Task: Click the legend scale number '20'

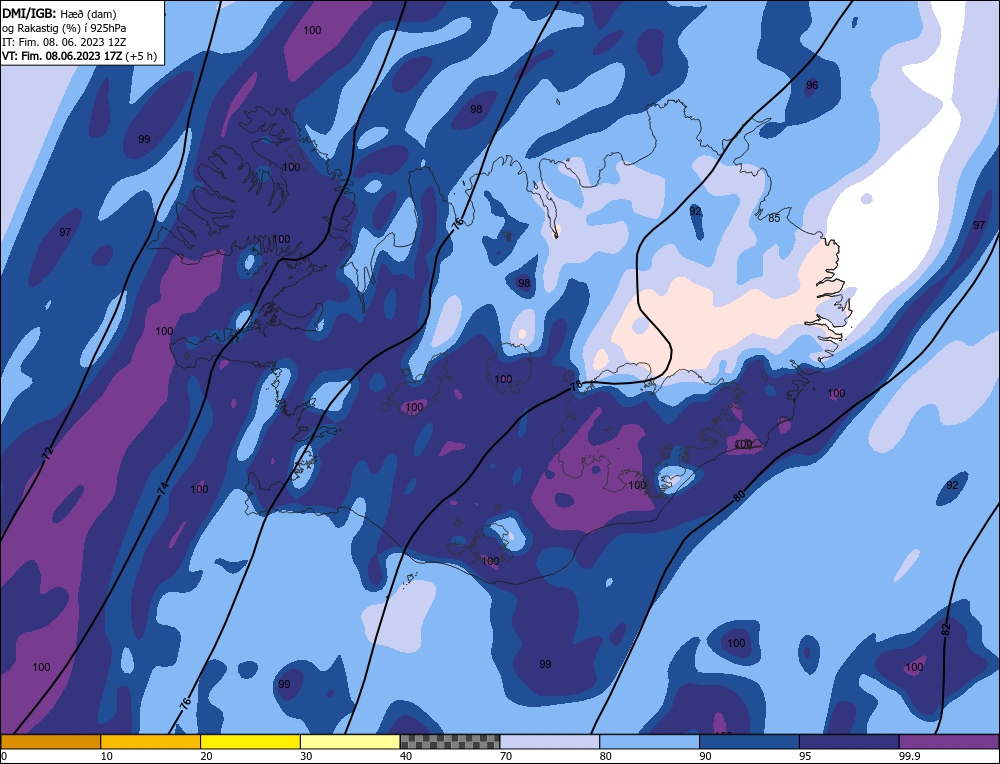Action: tap(206, 756)
